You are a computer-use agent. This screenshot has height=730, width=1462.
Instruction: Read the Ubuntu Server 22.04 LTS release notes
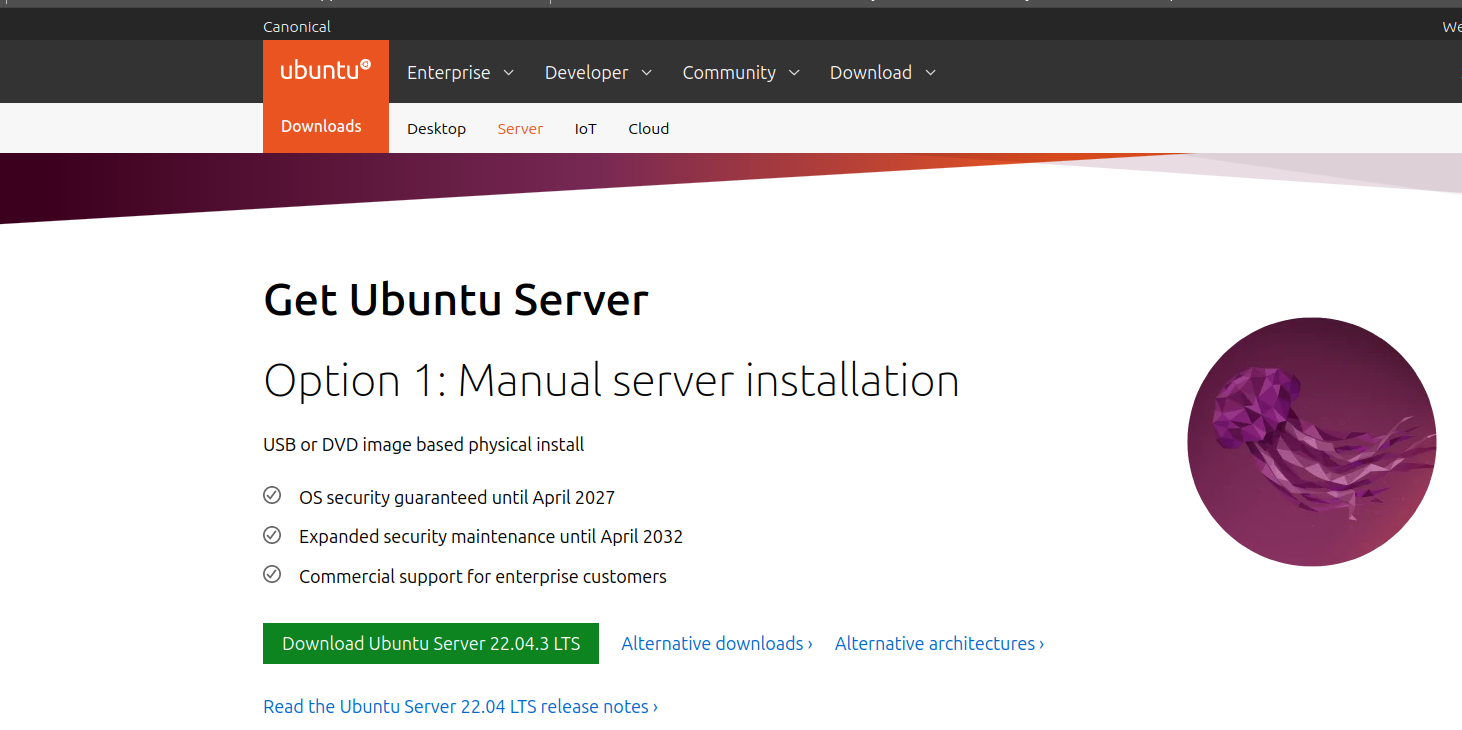(460, 707)
